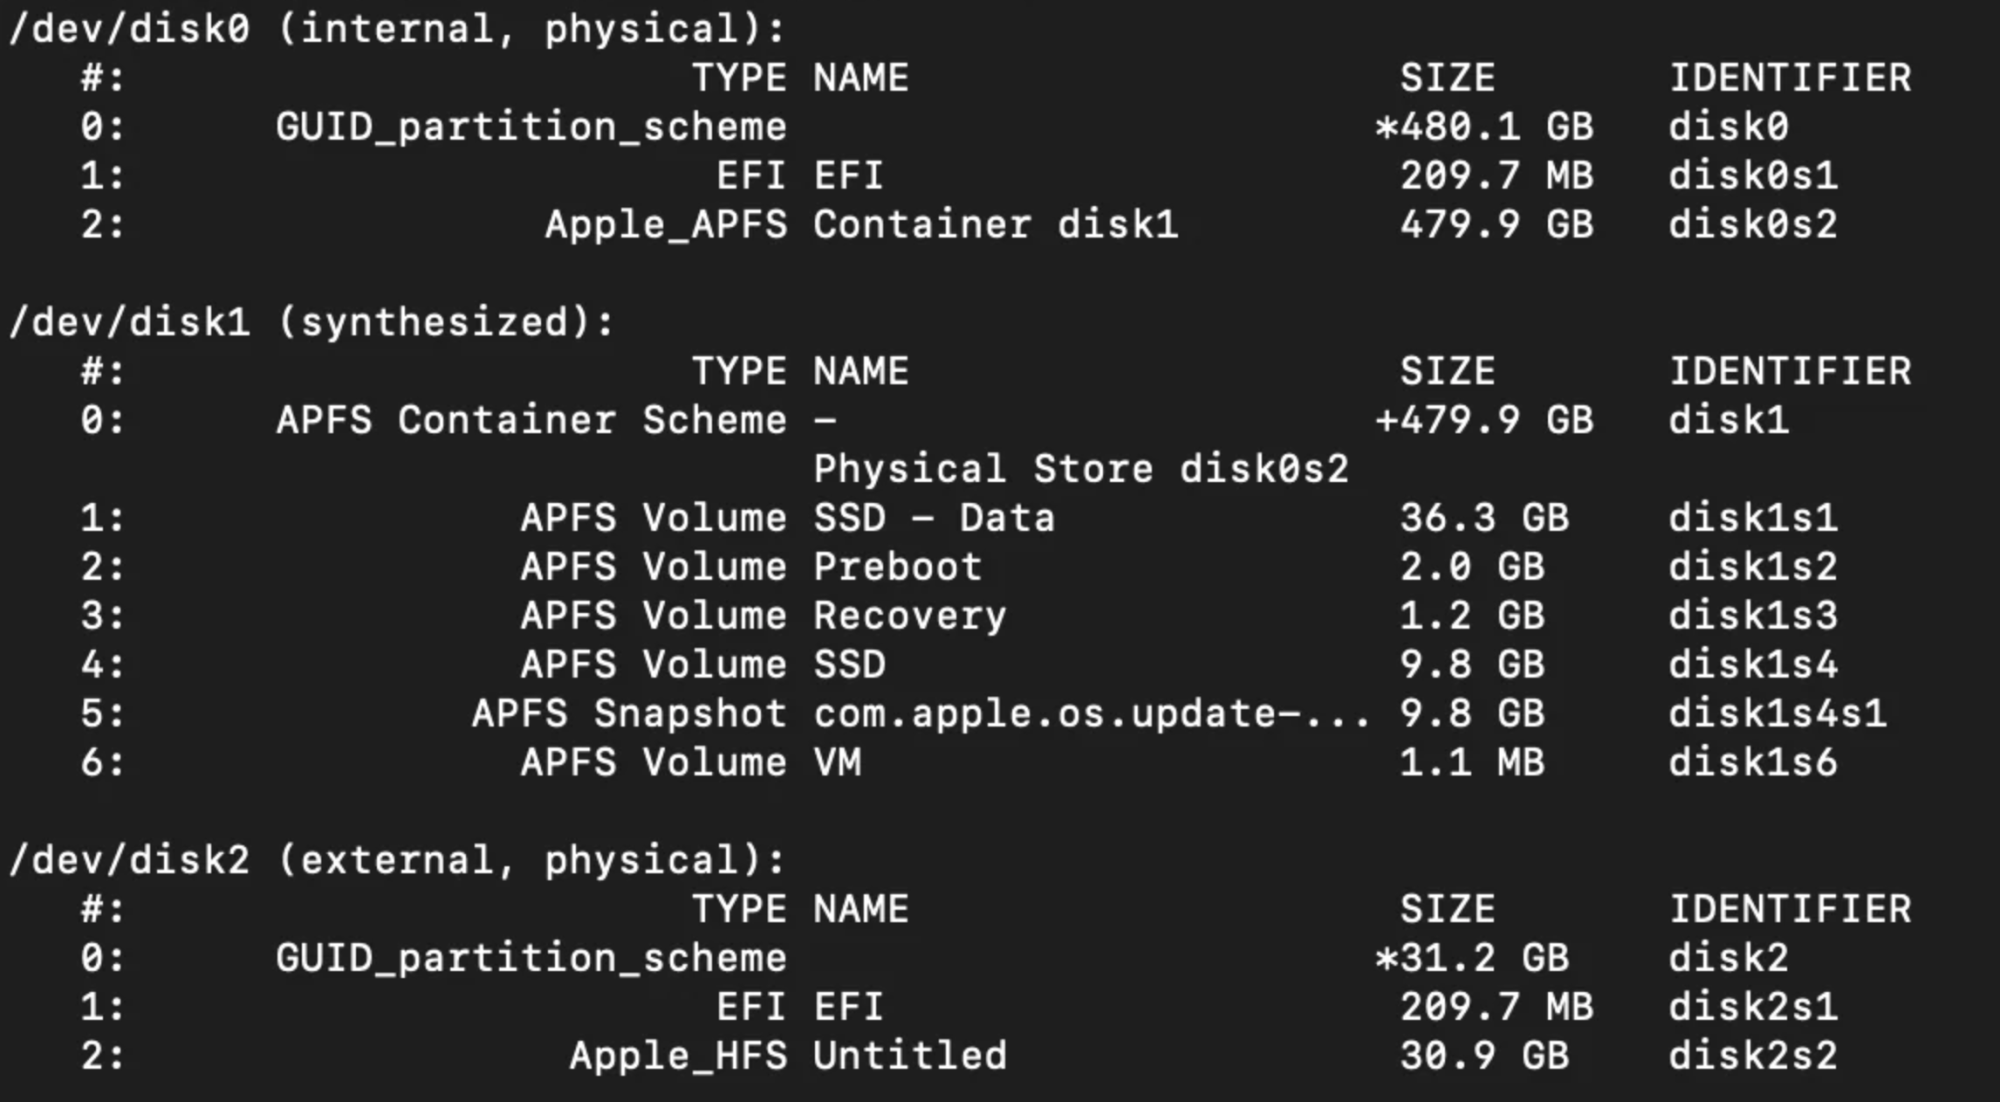This screenshot has width=2000, height=1102.
Task: Click the Preboot volume name
Action: [x=897, y=567]
